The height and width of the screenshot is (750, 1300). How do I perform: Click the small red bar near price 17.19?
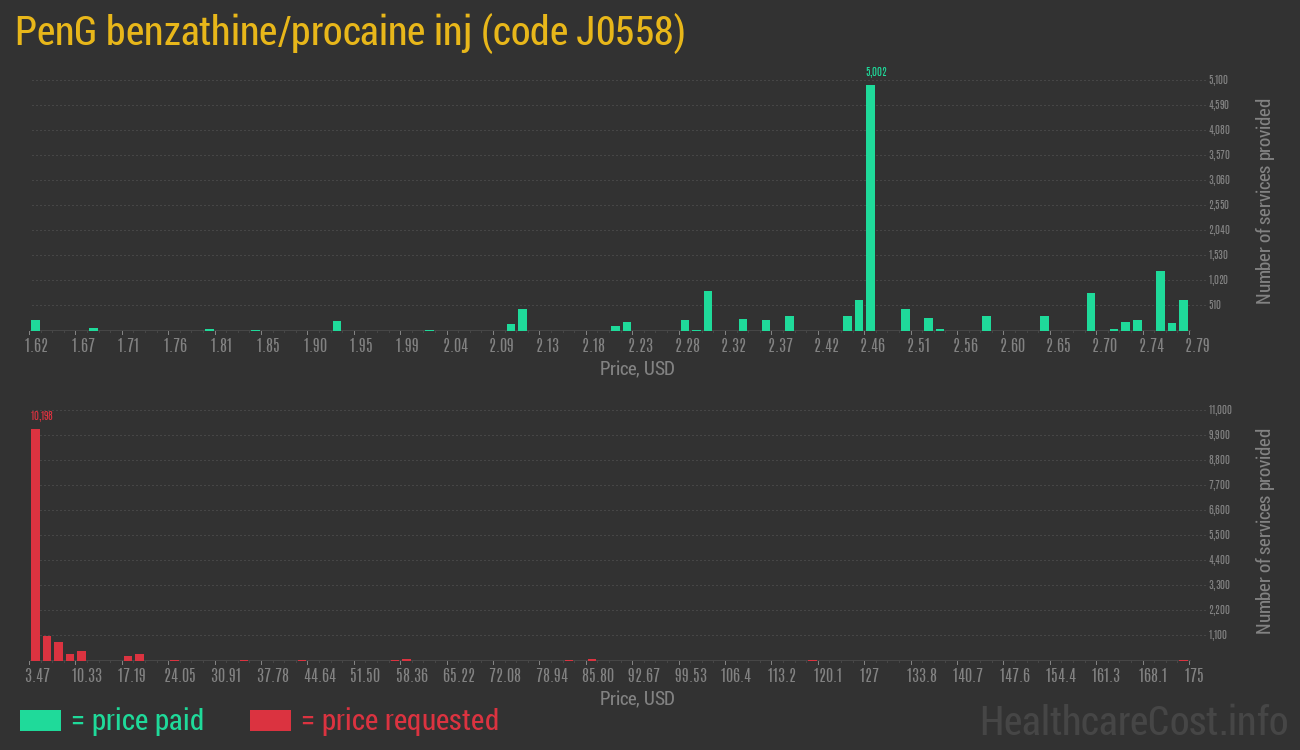coord(128,657)
